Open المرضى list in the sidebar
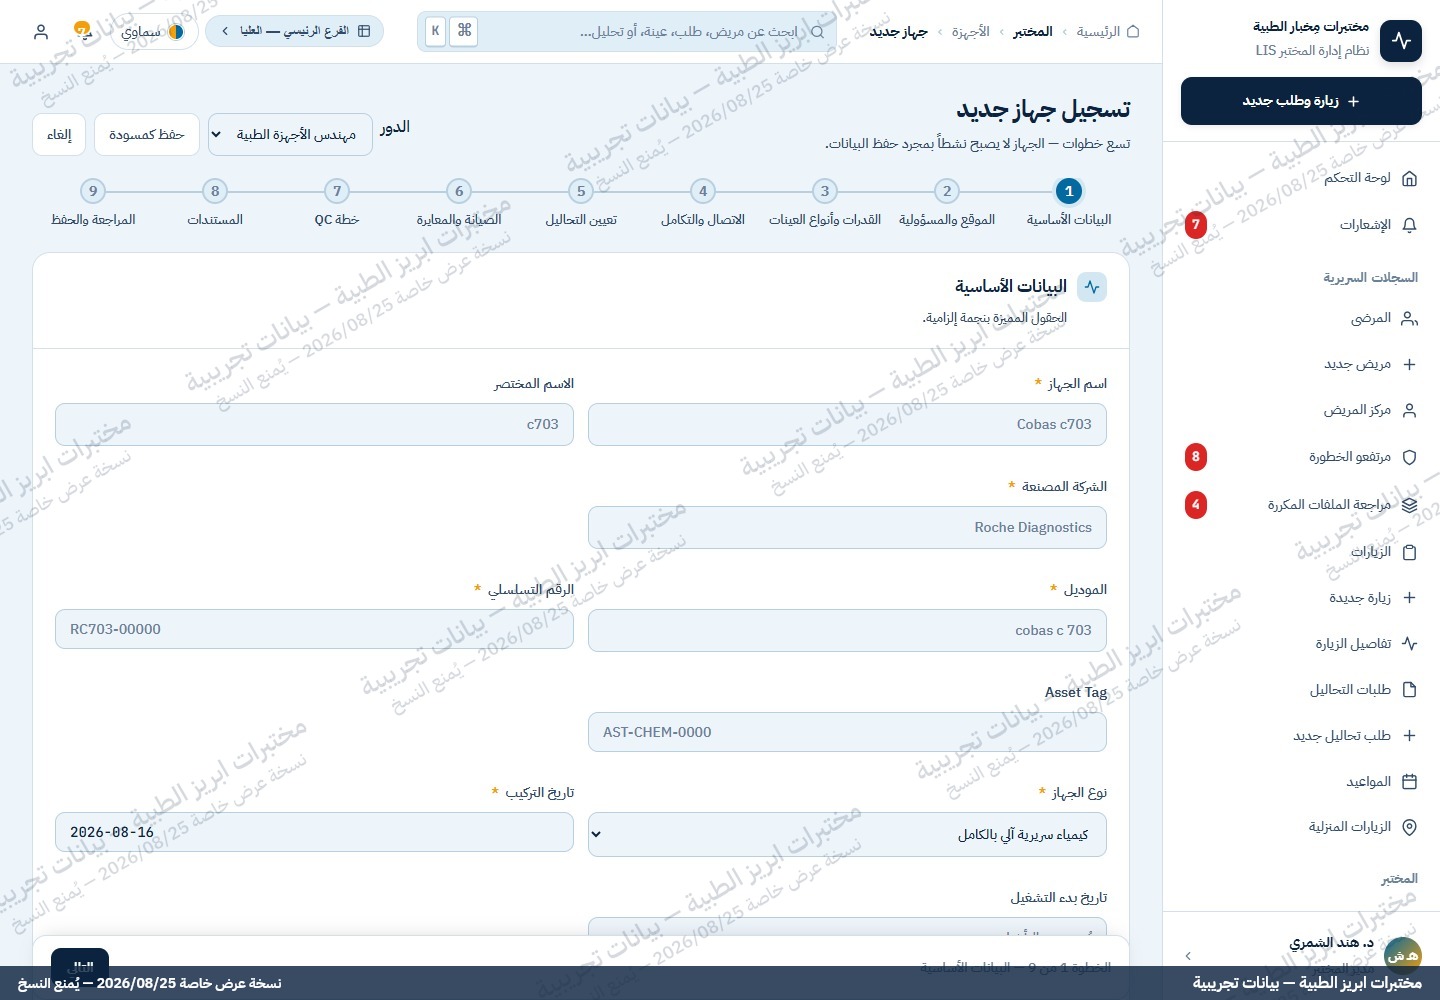The image size is (1440, 1000). point(1301,319)
